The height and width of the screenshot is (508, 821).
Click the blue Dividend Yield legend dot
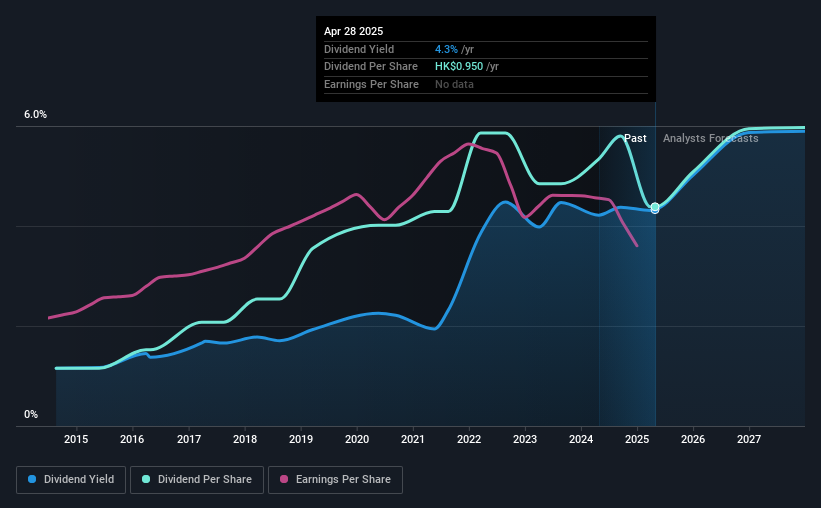point(32,479)
